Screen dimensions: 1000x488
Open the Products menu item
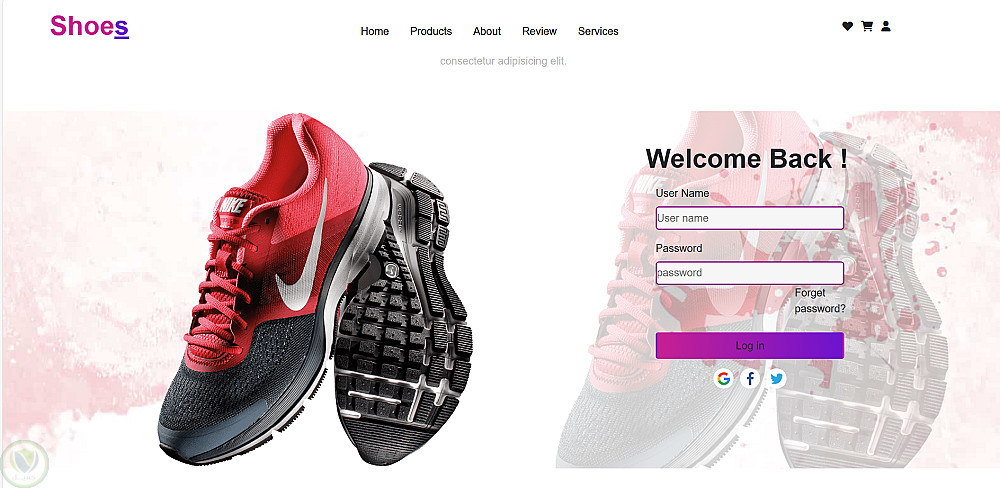click(x=431, y=31)
